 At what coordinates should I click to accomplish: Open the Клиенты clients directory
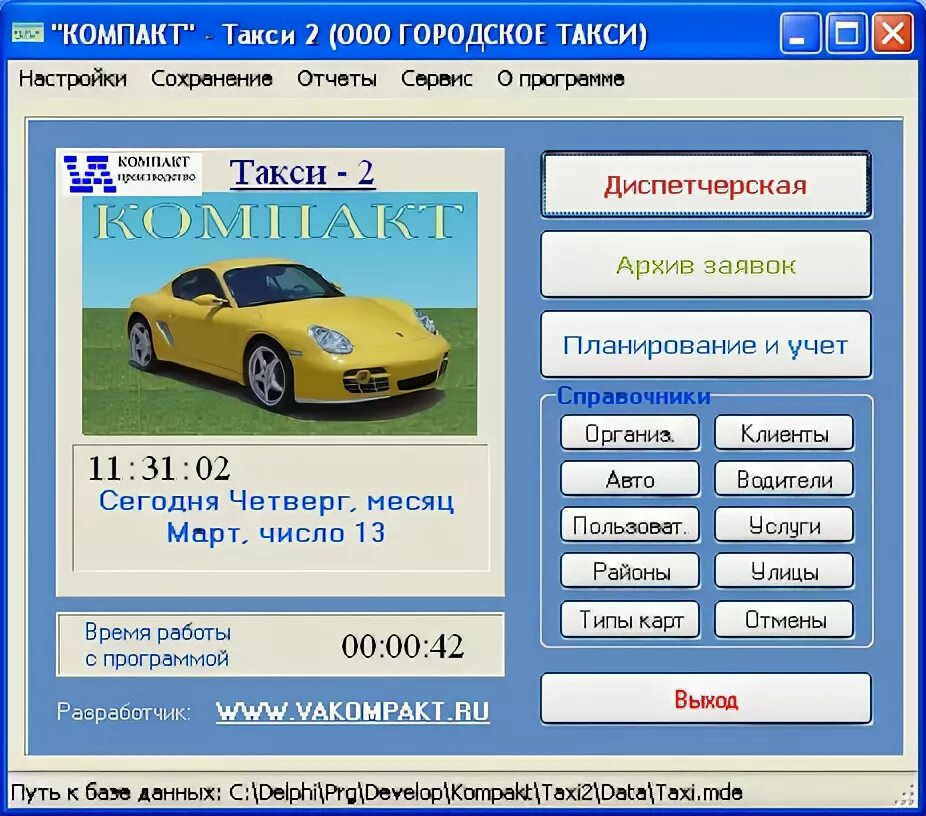(x=783, y=432)
